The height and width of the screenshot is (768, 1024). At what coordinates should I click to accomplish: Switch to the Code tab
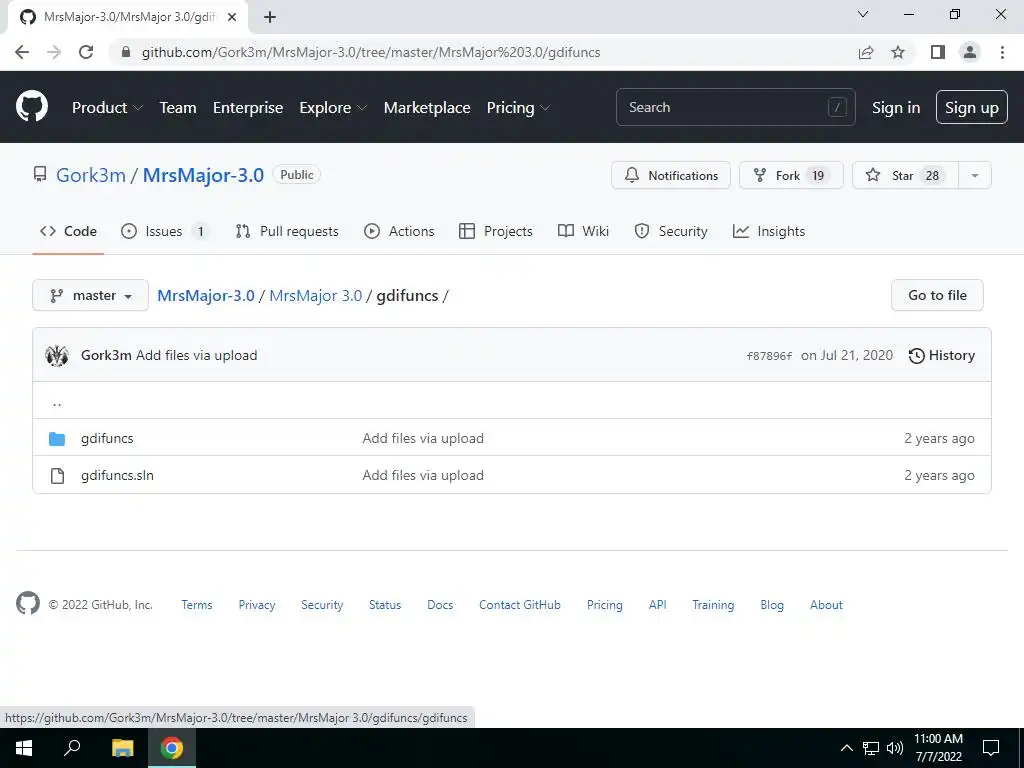tap(68, 231)
